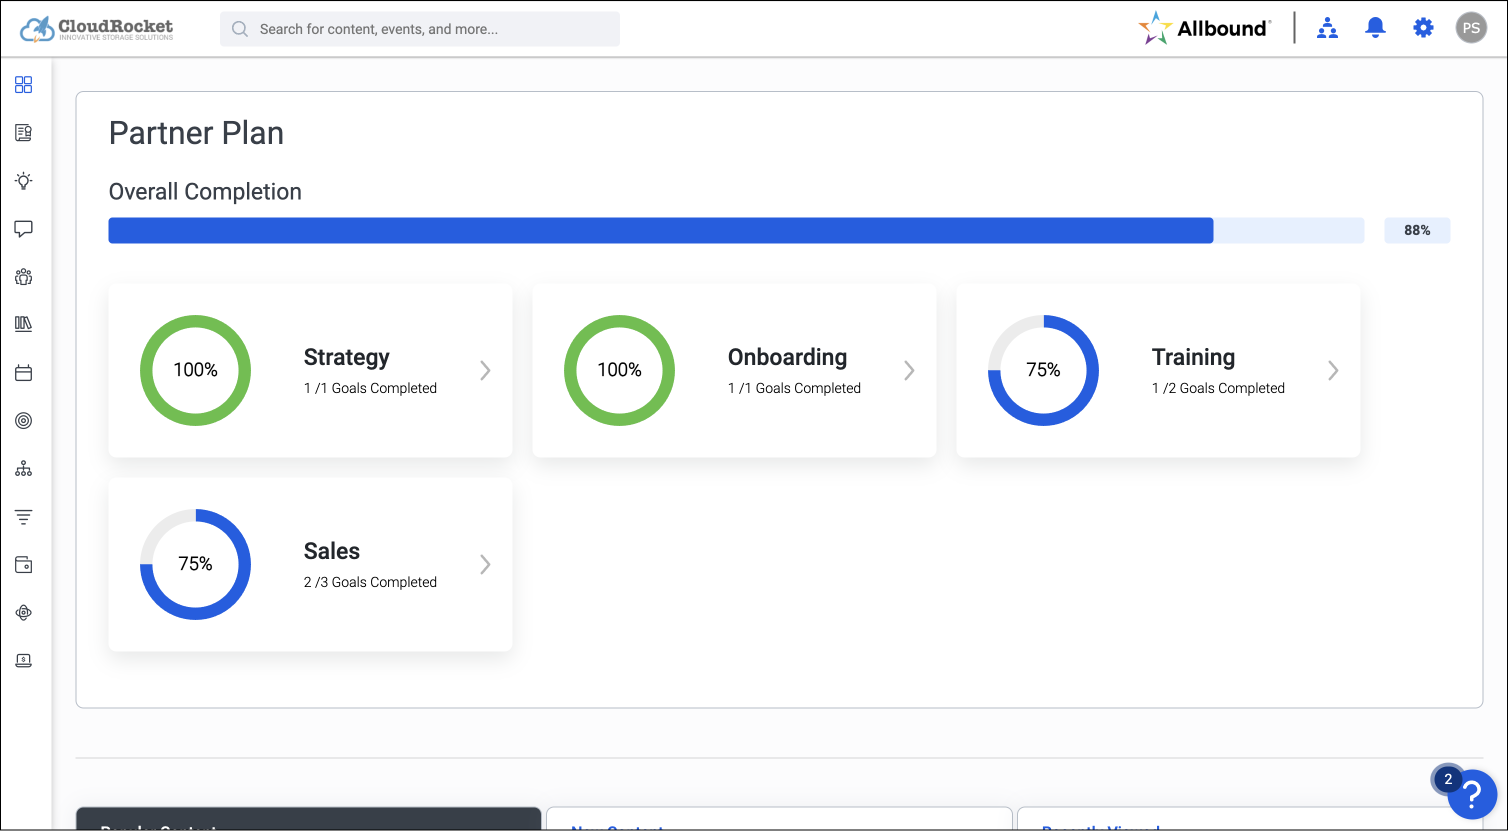1508x831 pixels.
Task: Open the people group icon in sidebar
Action: click(x=24, y=277)
